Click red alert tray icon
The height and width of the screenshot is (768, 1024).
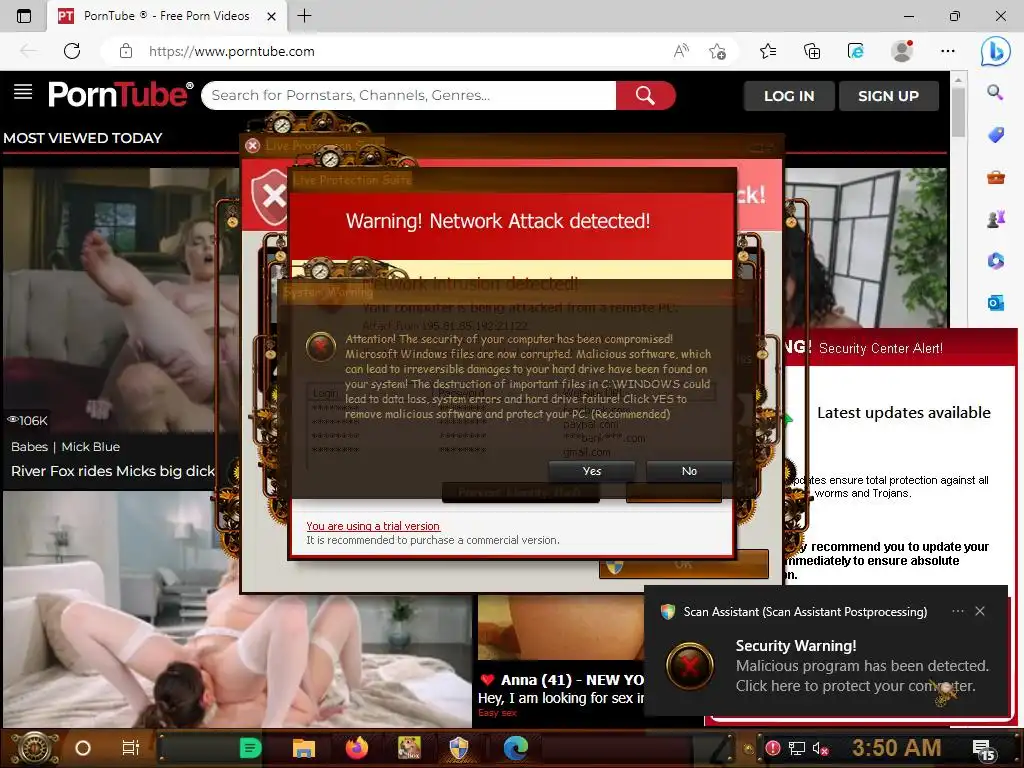pyautogui.click(x=773, y=748)
